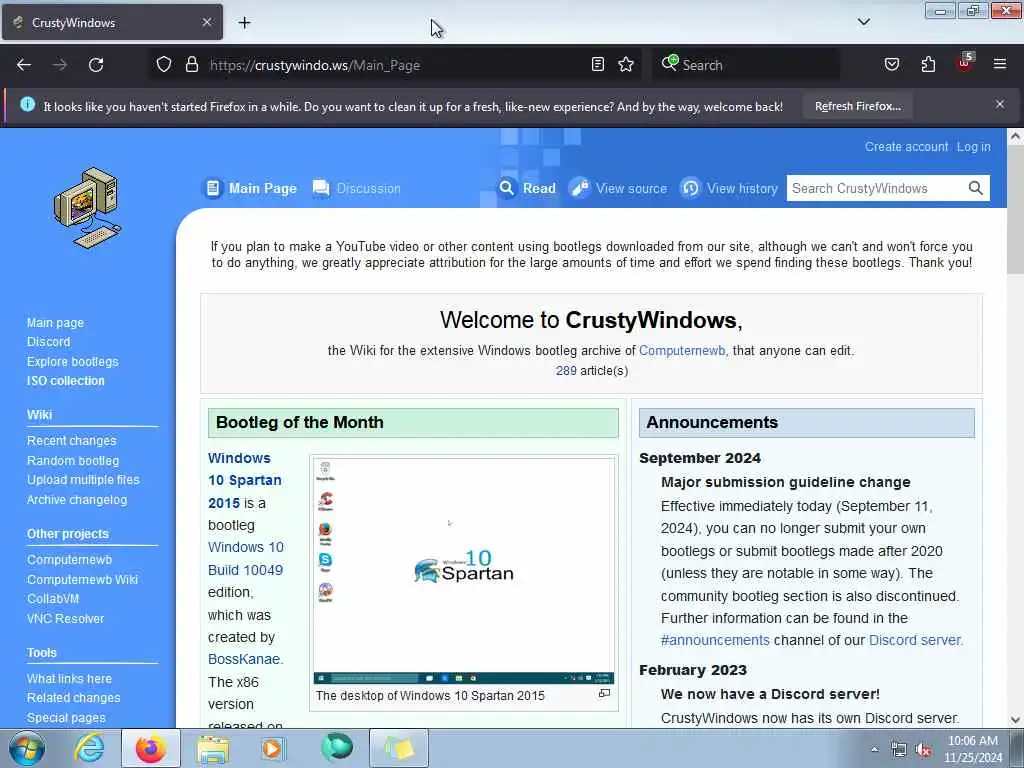Open a new tab with the plus icon
This screenshot has width=1024, height=768.
coord(244,23)
